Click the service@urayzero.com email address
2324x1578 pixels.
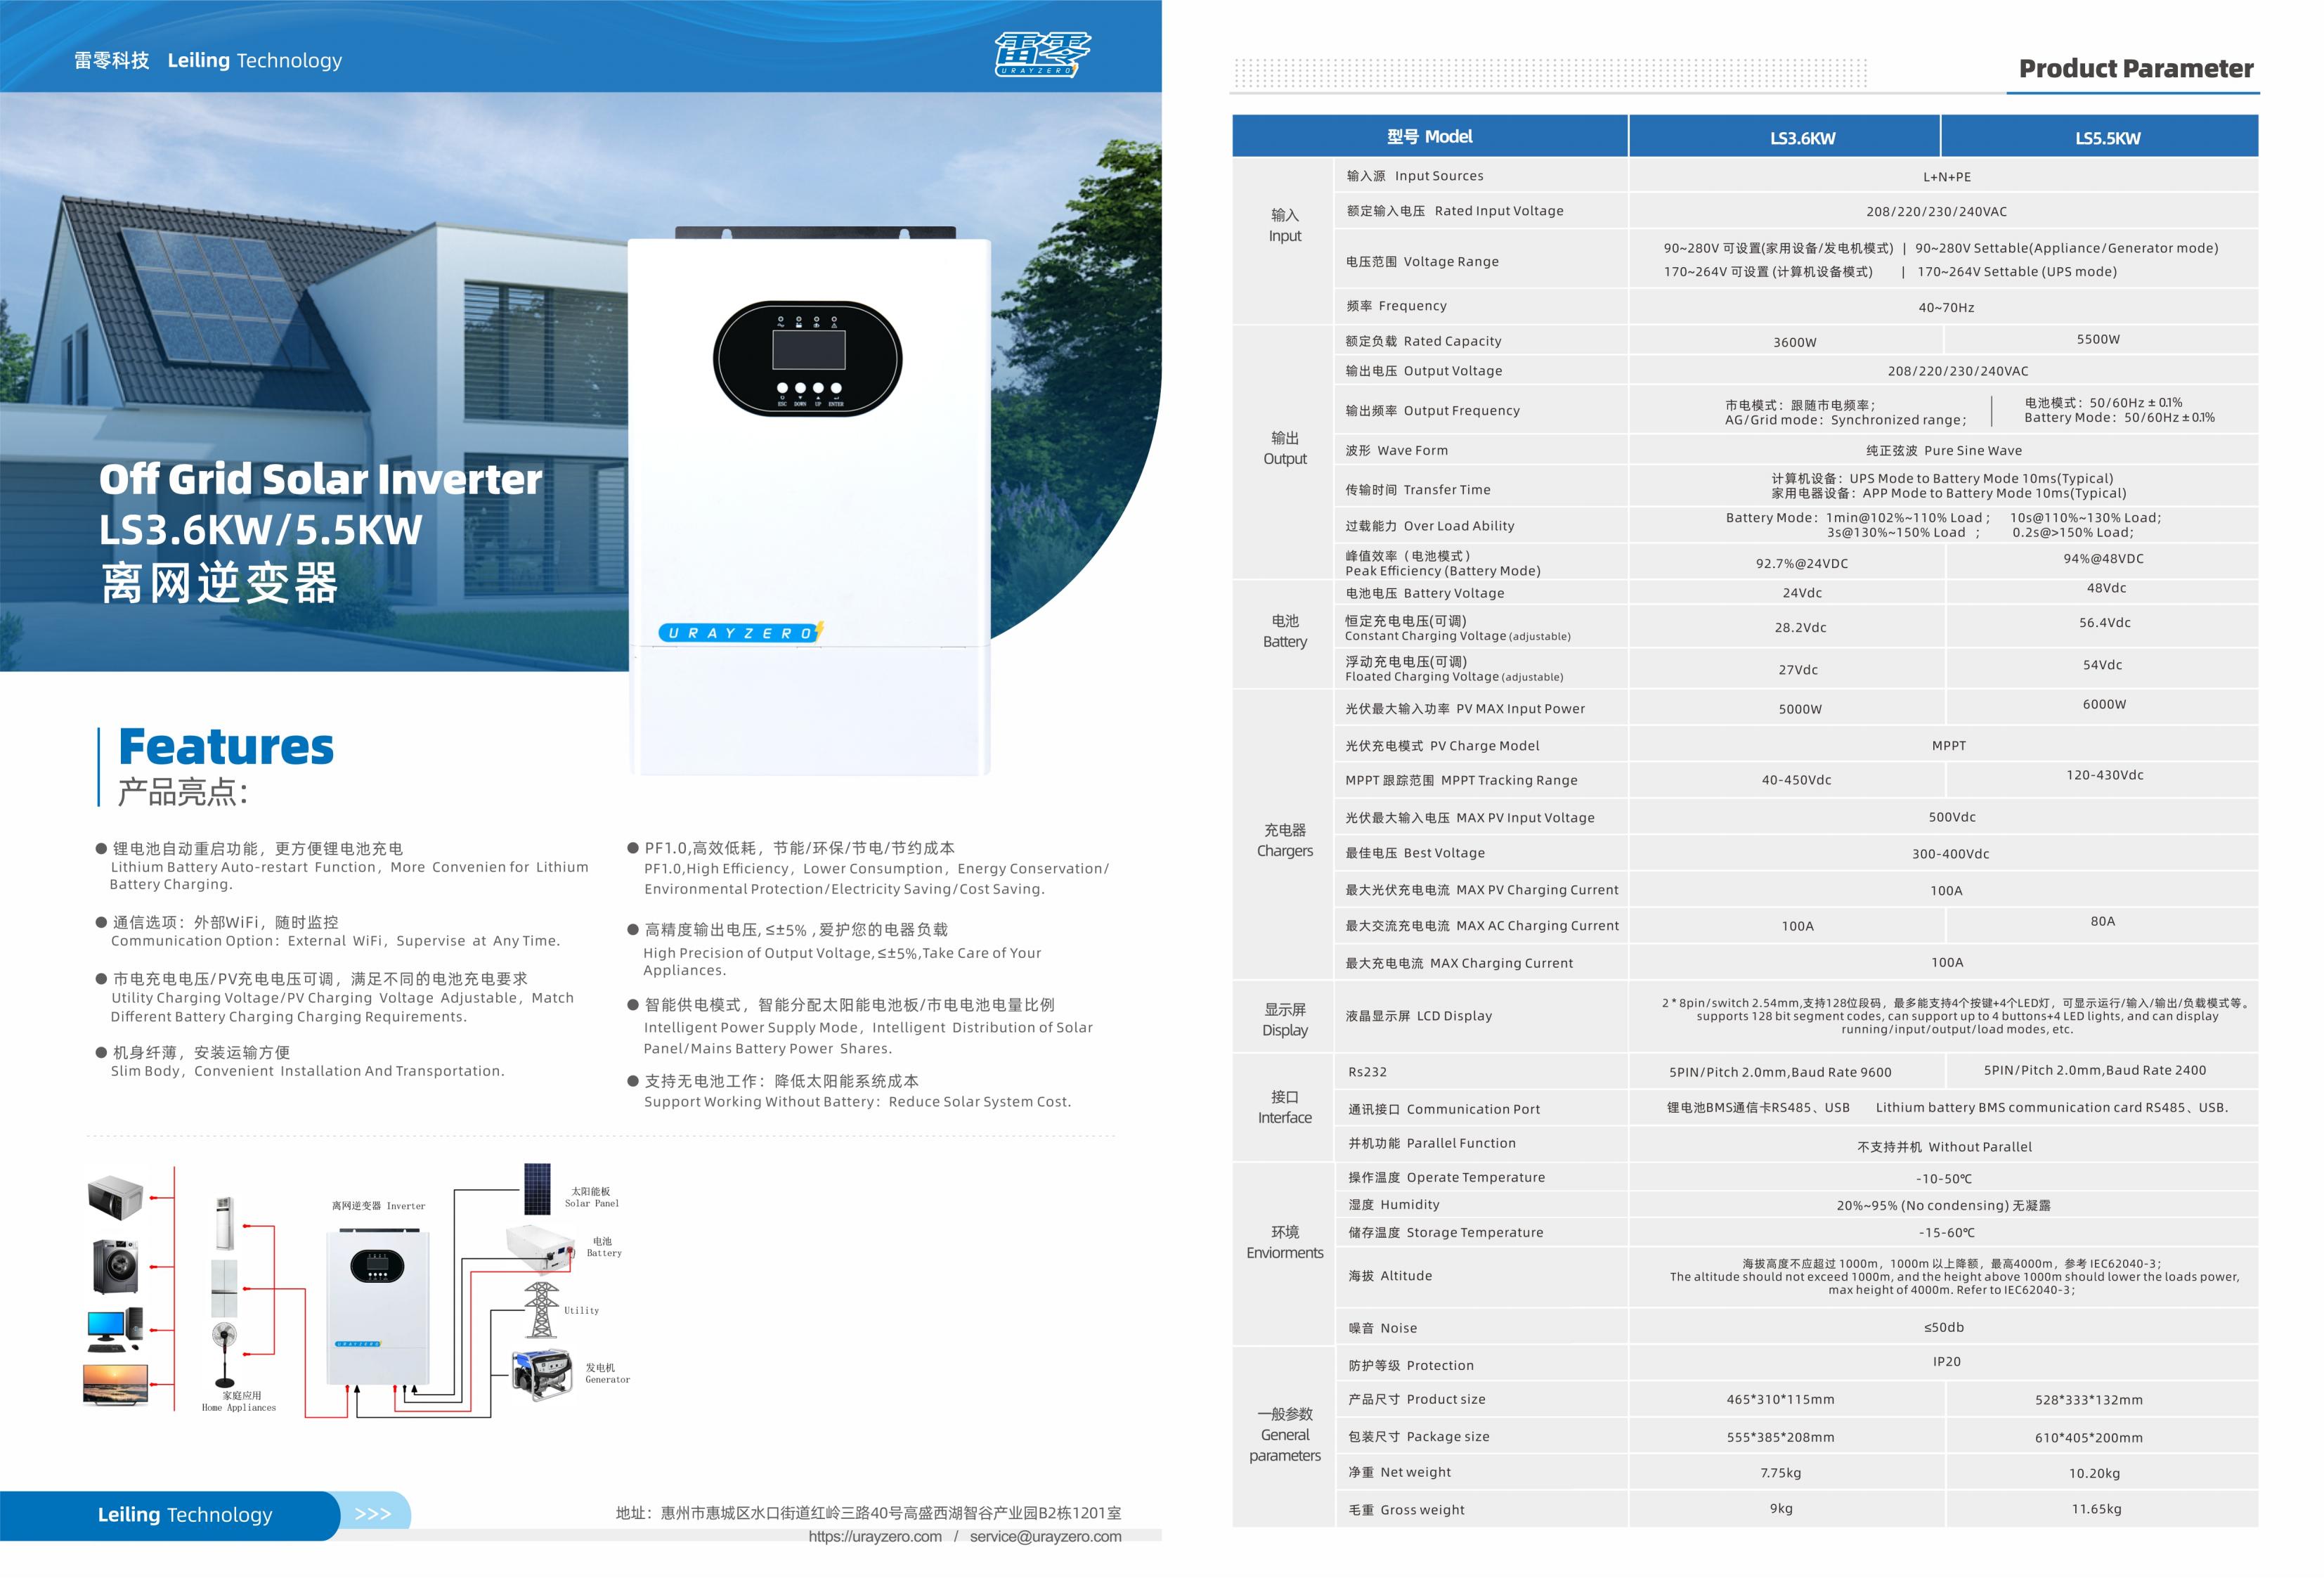click(x=1045, y=1536)
